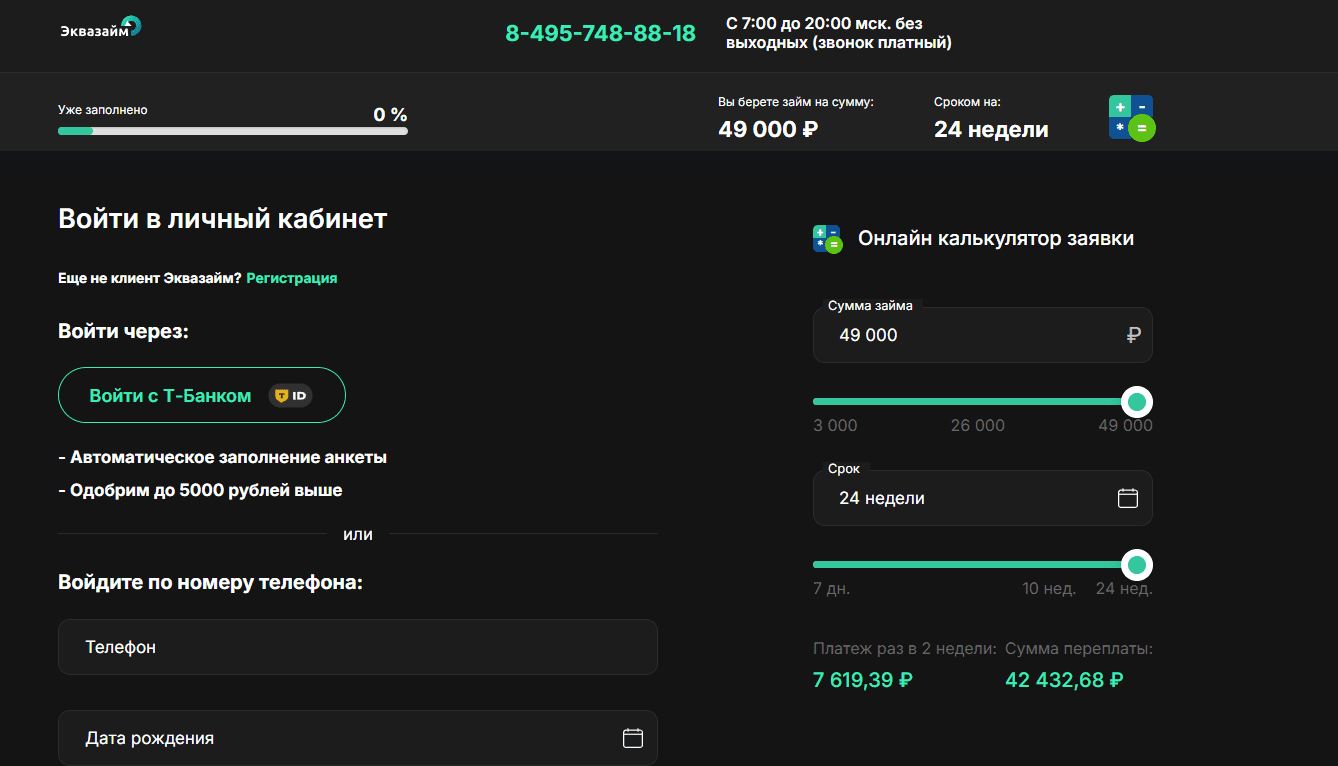Open the calculator icon in the summary bar
Viewport: 1338px width, 766px height.
(1132, 118)
